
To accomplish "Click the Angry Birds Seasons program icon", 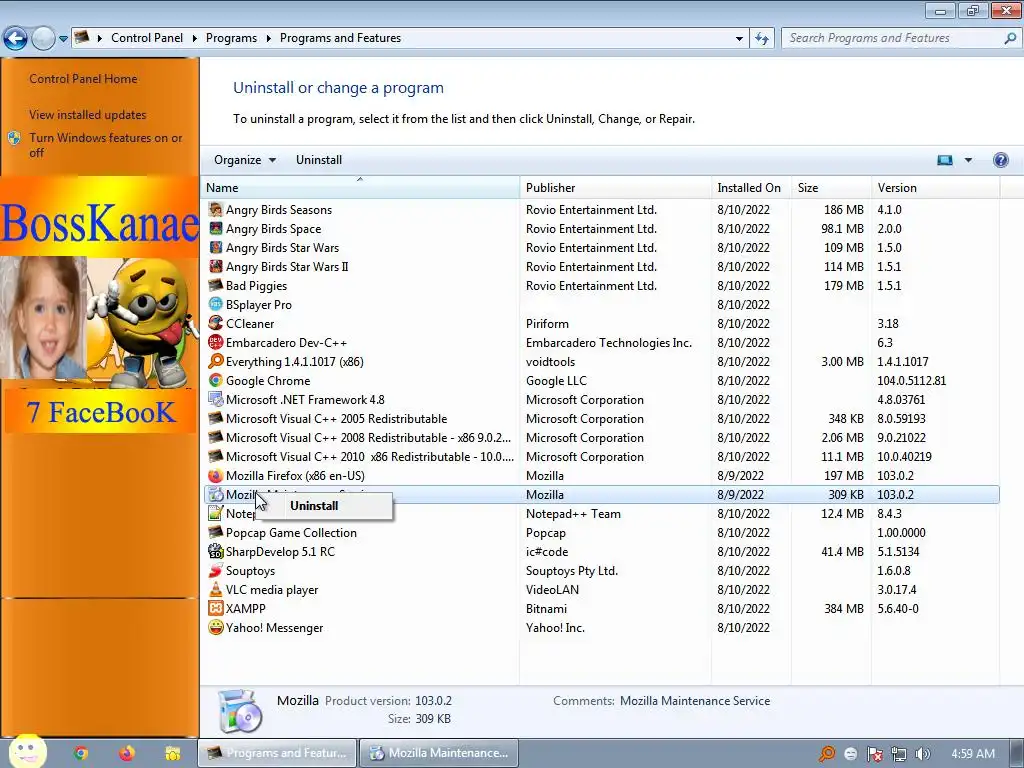I will [x=216, y=210].
